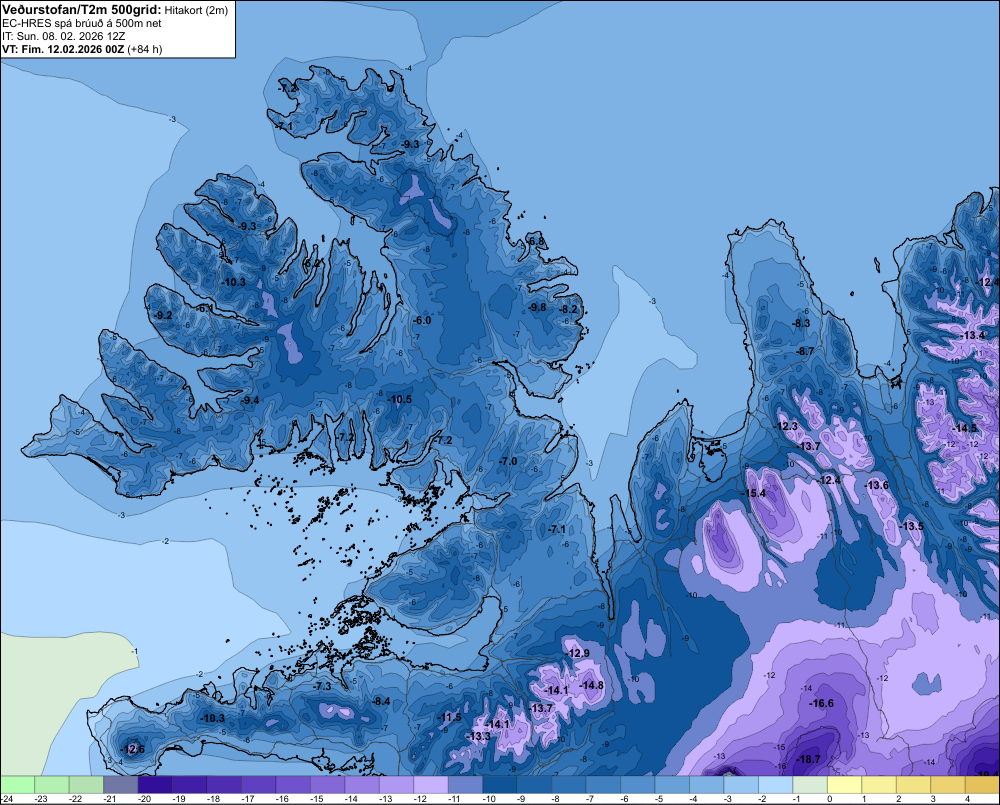The image size is (1000, 805).
Task: Click the -18.7 temperature value on the map
Action: click(x=809, y=759)
